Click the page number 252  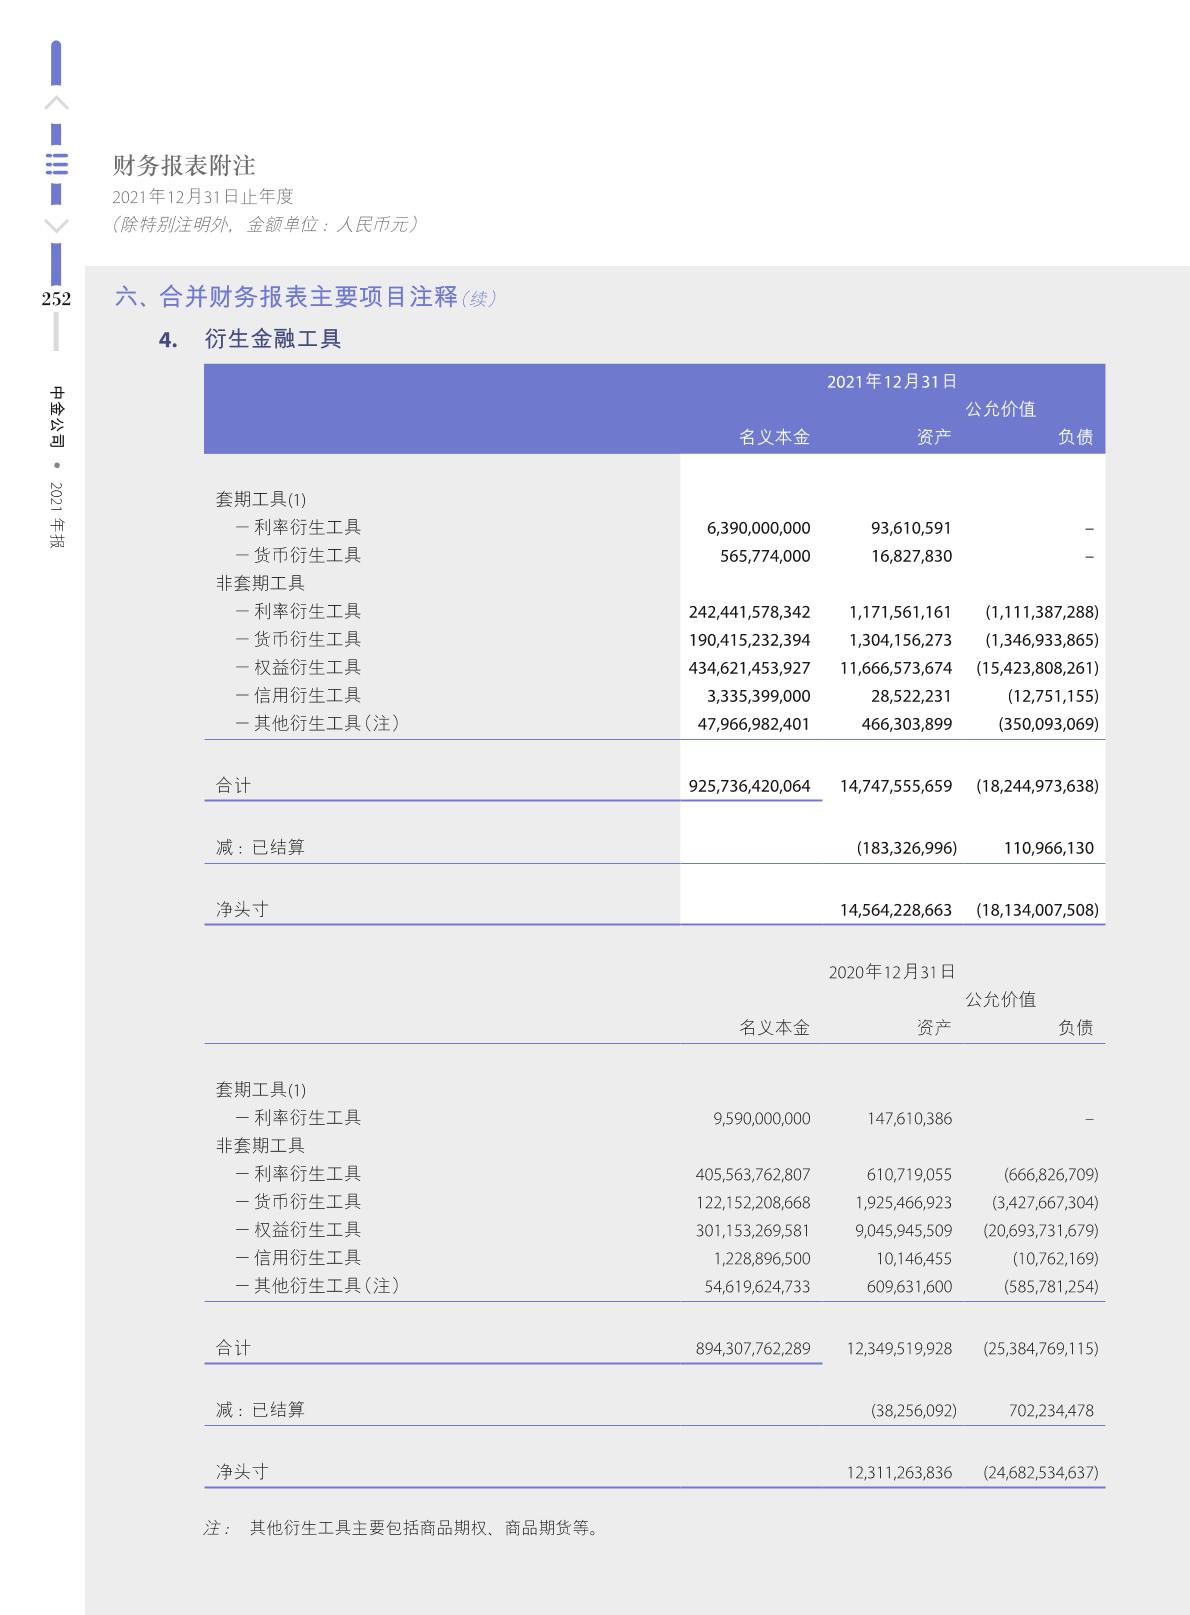pos(56,298)
